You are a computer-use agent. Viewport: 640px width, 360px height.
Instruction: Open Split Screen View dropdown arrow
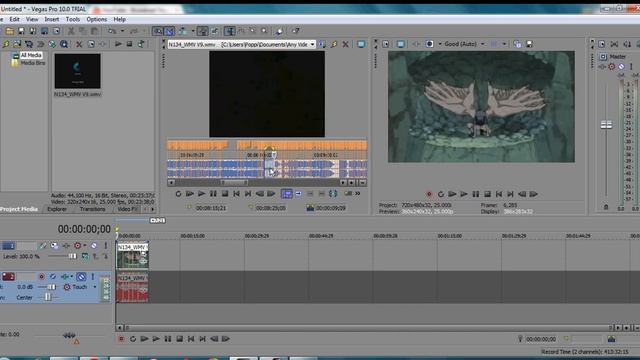click(x=440, y=44)
